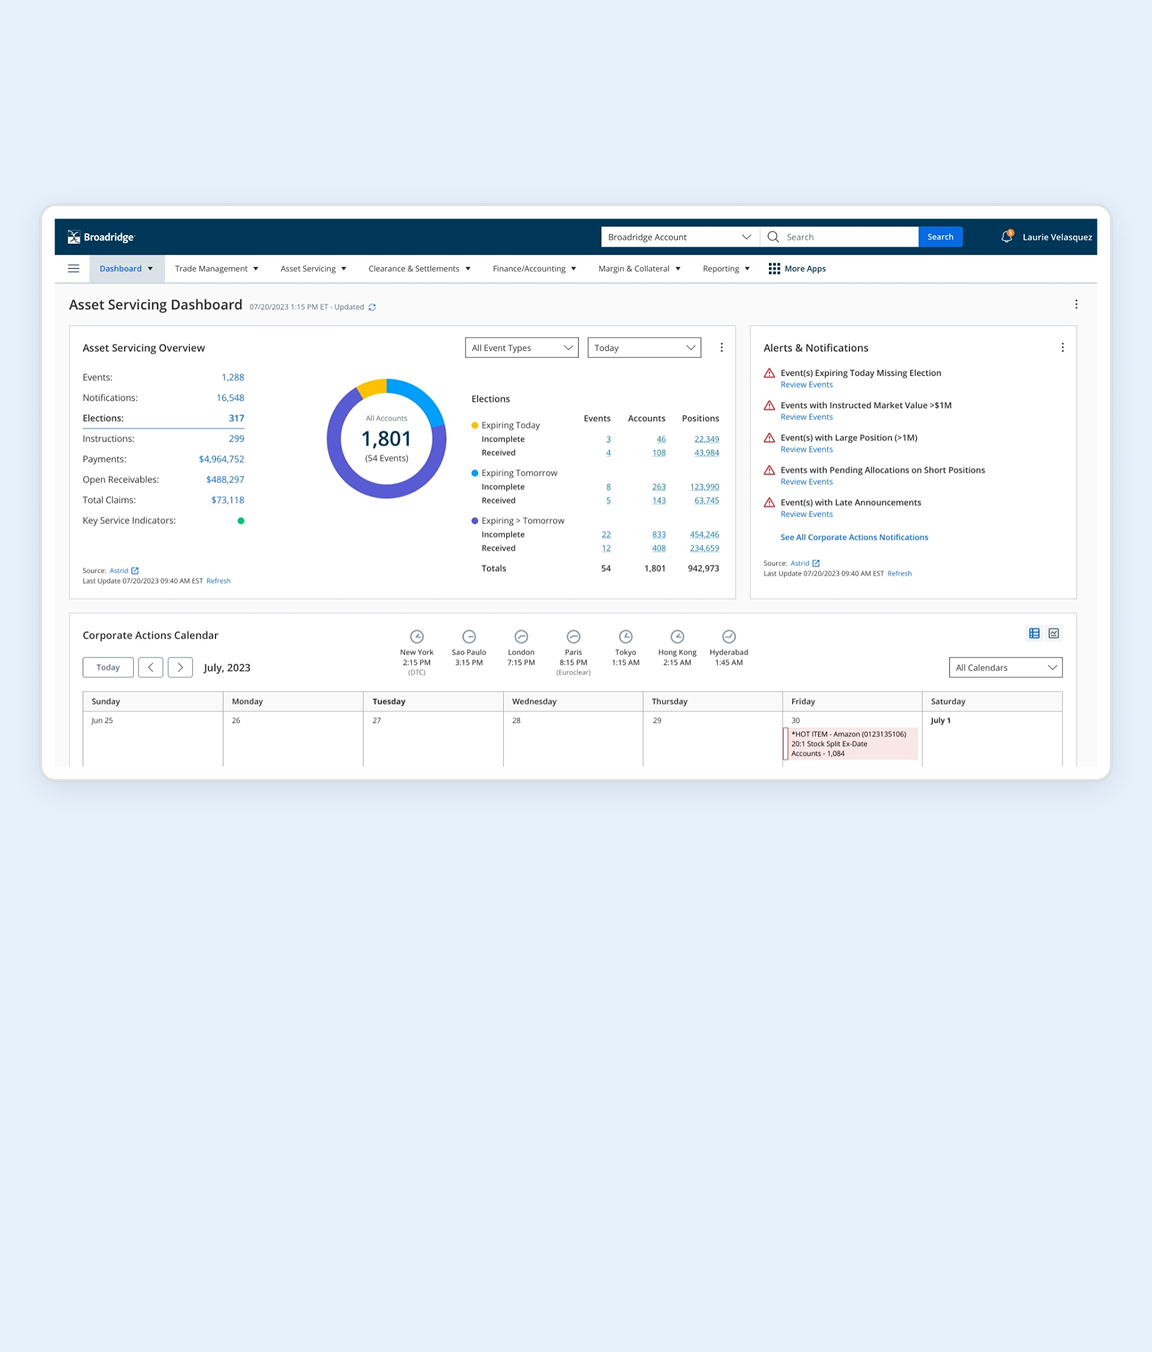The image size is (1152, 1352).
Task: Click the calendar Today button
Action: (108, 667)
